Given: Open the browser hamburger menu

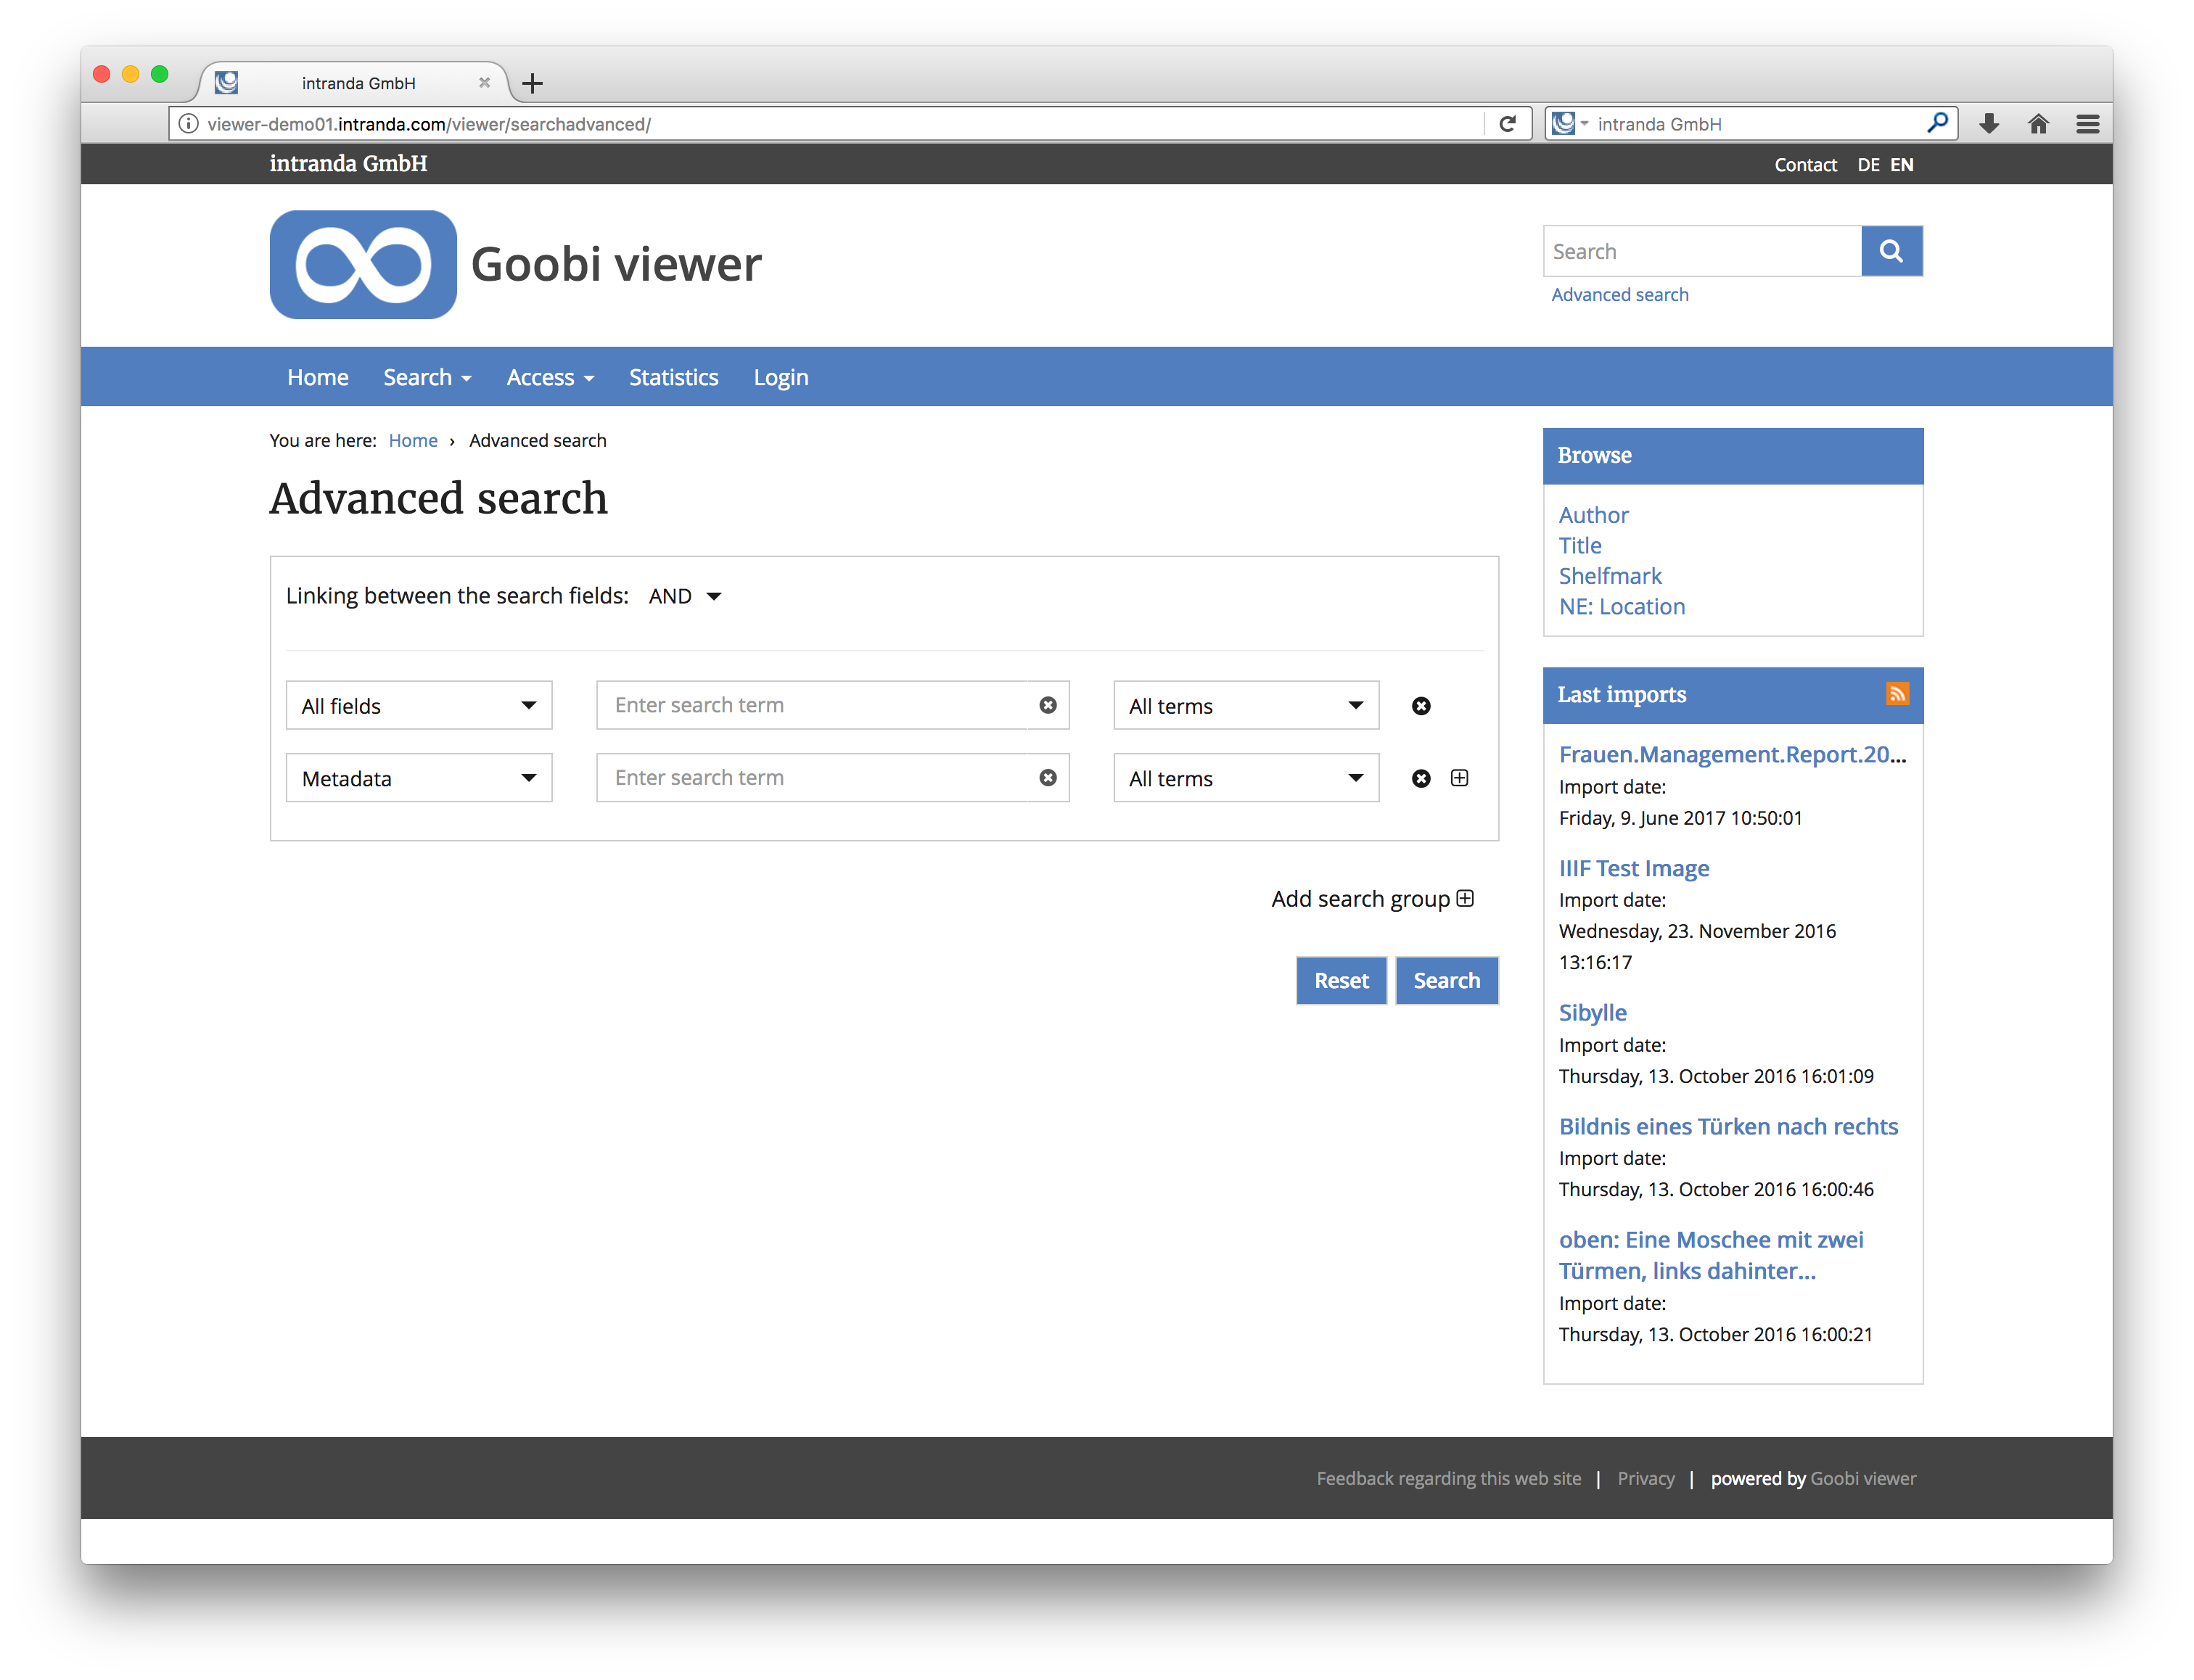Looking at the screenshot, I should tap(2088, 124).
